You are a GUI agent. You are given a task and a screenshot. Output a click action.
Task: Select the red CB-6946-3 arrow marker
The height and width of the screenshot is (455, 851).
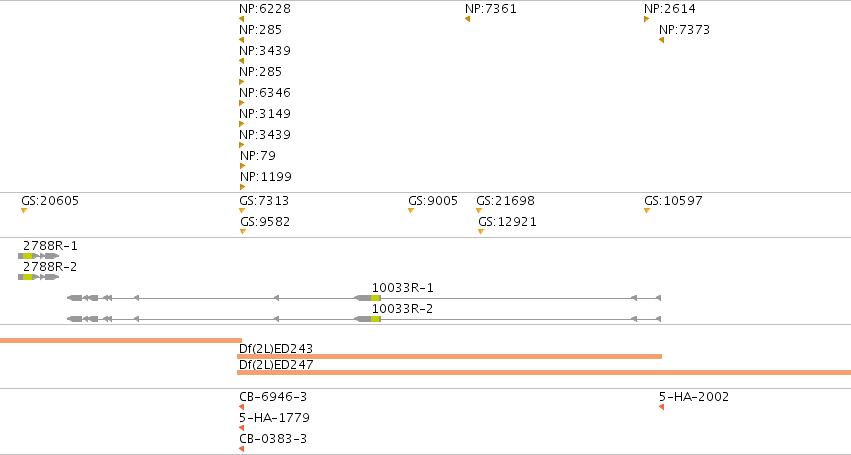tap(242, 407)
